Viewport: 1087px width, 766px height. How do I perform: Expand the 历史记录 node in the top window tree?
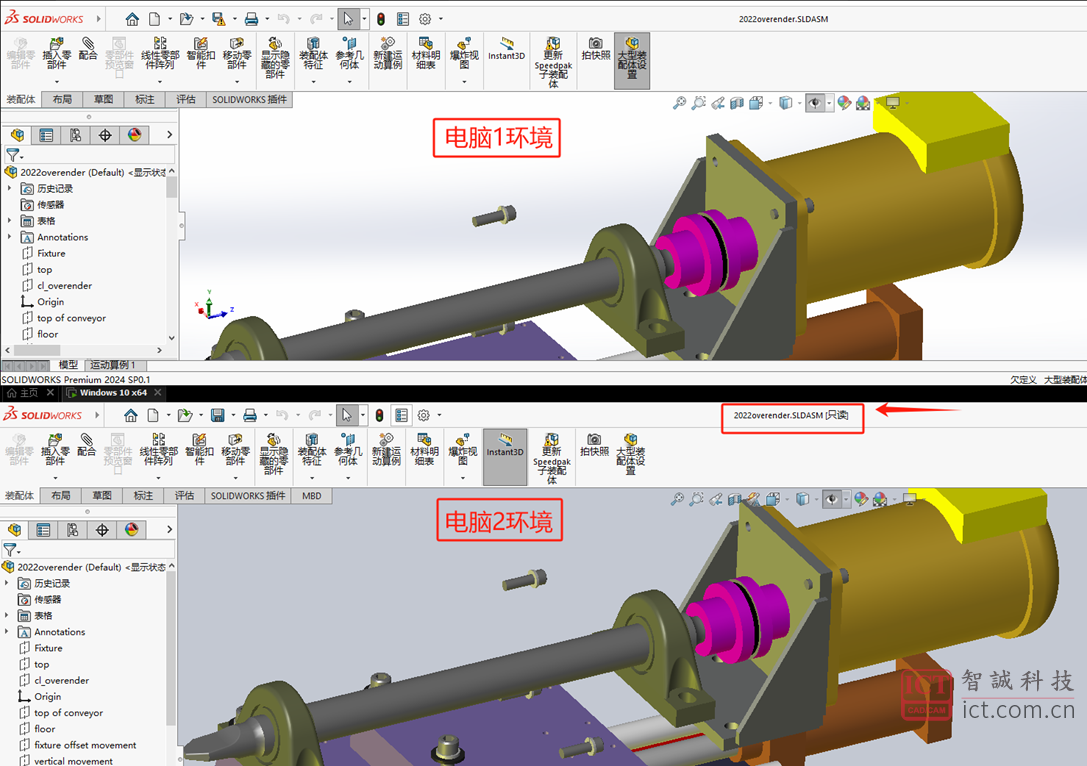tap(9, 189)
